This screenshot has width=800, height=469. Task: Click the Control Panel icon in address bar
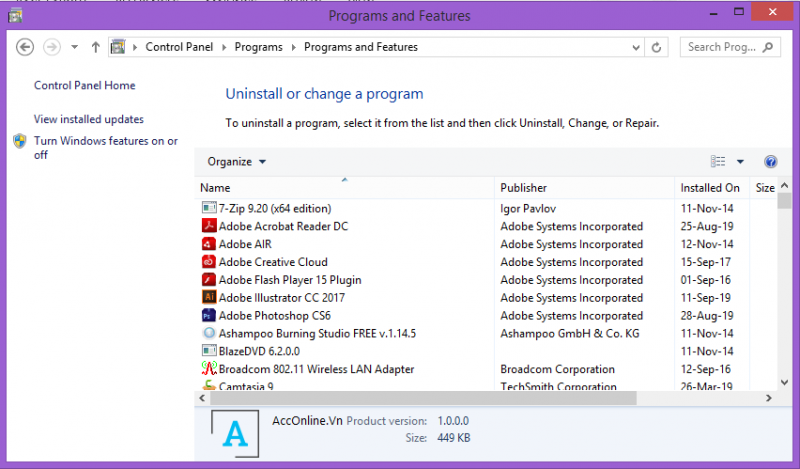(118, 47)
